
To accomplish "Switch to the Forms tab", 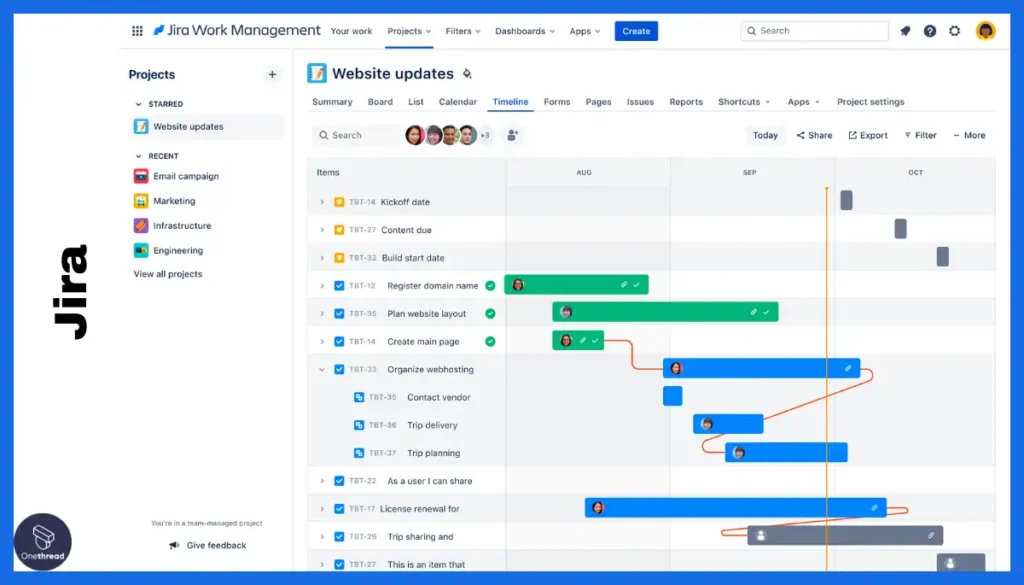I will (x=557, y=102).
